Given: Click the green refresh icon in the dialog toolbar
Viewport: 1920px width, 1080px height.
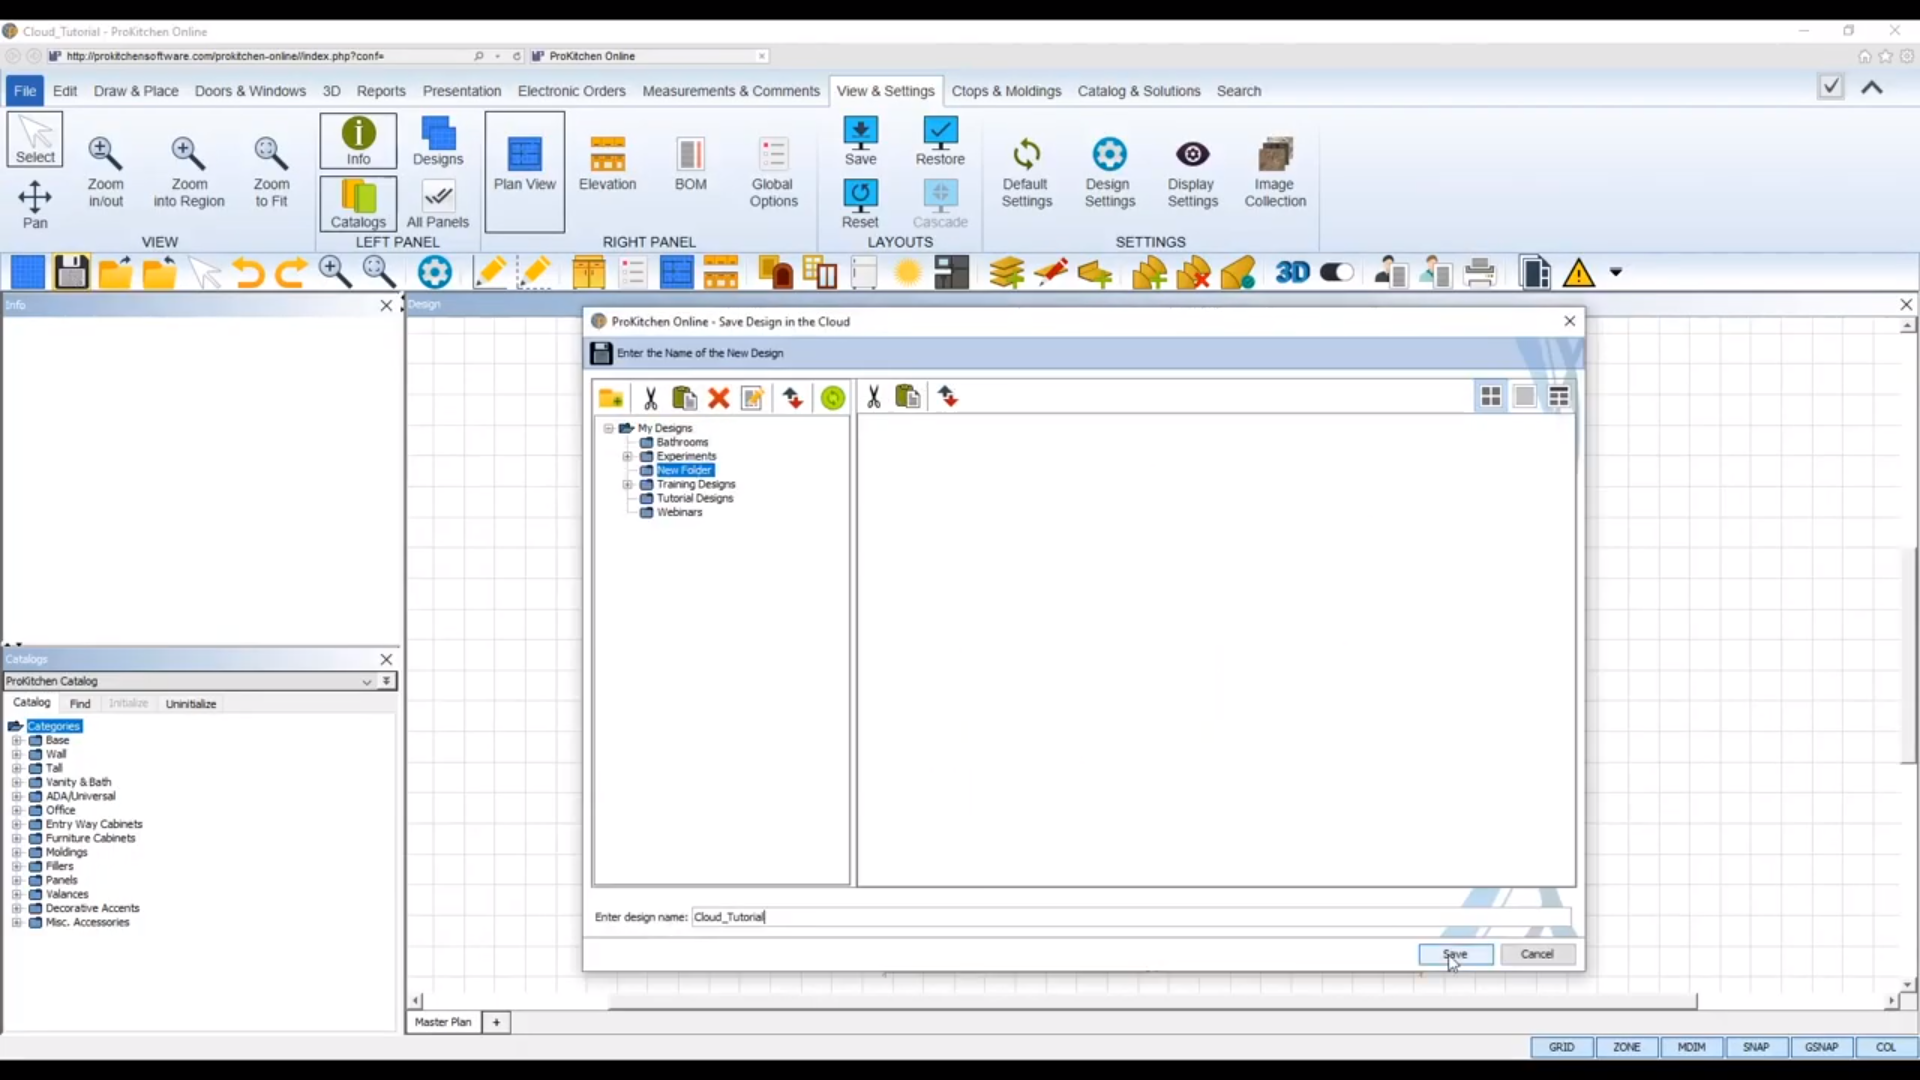Looking at the screenshot, I should (x=833, y=397).
